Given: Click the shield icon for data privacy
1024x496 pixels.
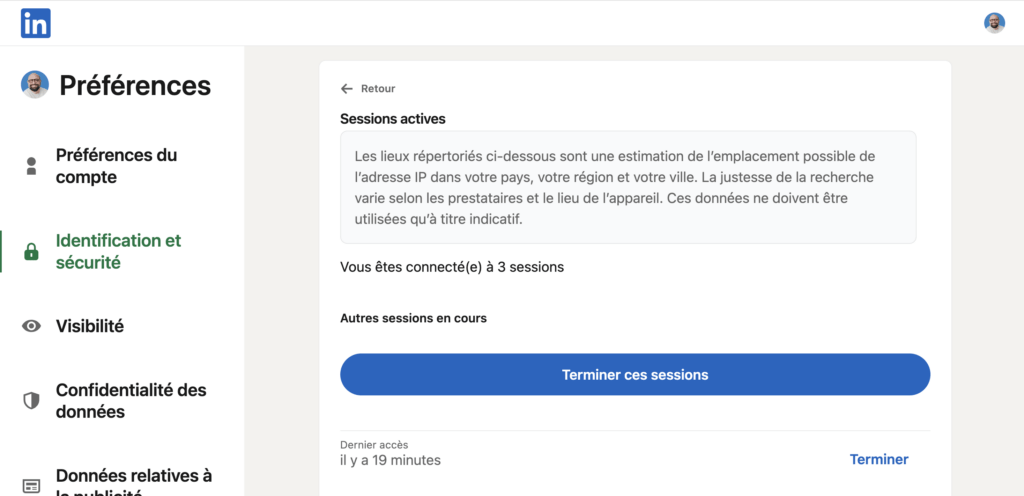Looking at the screenshot, I should point(32,400).
